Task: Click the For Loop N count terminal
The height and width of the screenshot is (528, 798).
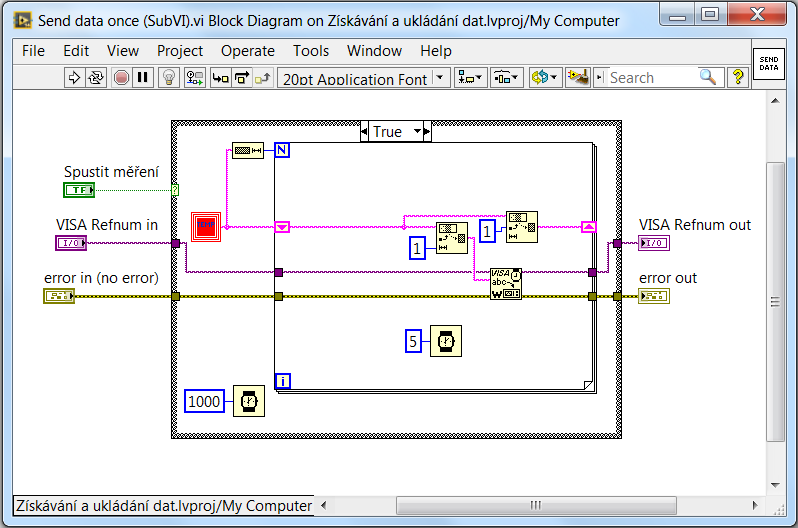Action: click(282, 150)
